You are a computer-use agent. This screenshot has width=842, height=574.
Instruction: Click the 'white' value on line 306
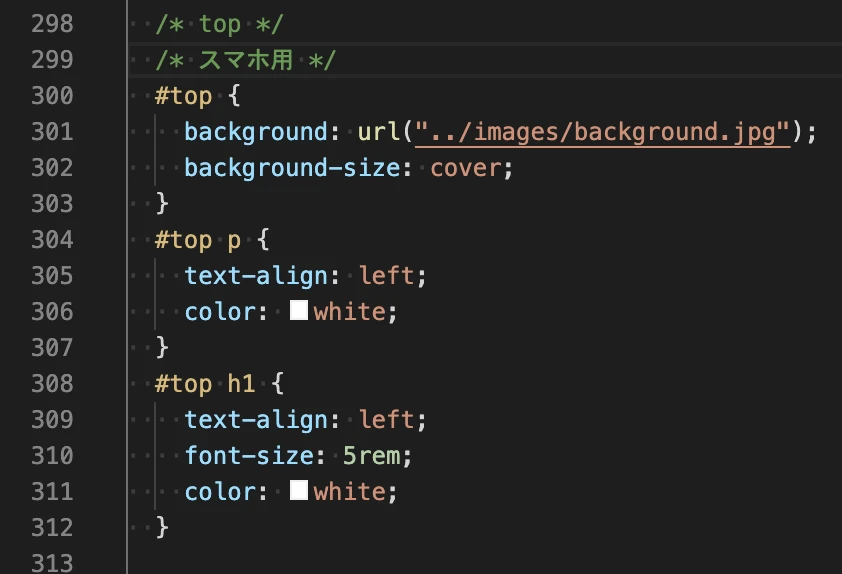(350, 311)
